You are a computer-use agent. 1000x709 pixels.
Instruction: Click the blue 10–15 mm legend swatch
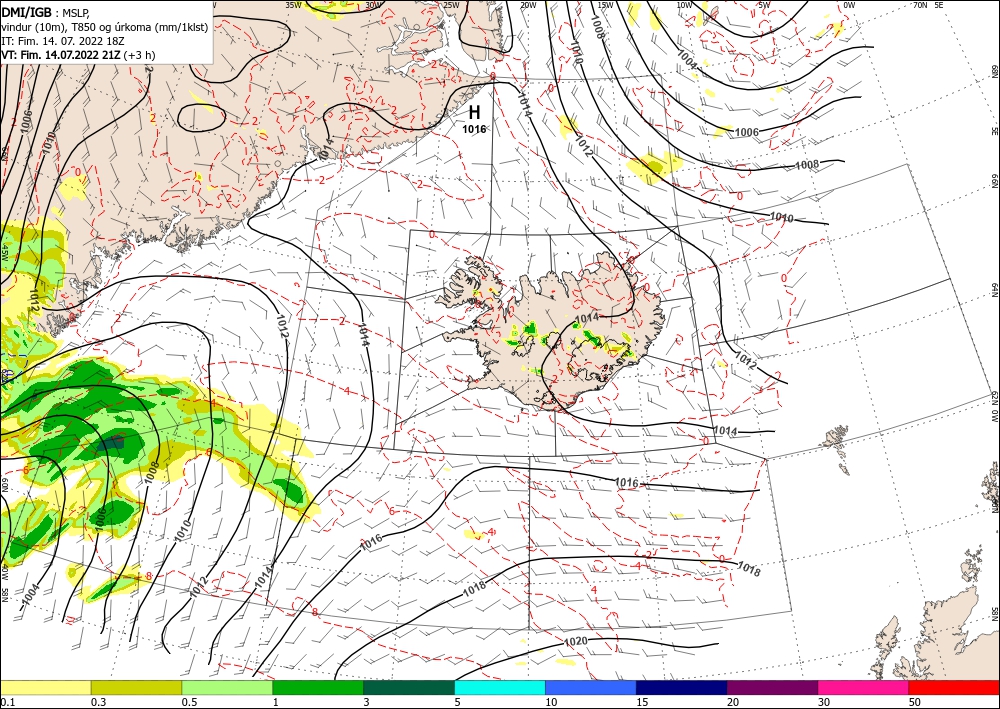point(591,687)
